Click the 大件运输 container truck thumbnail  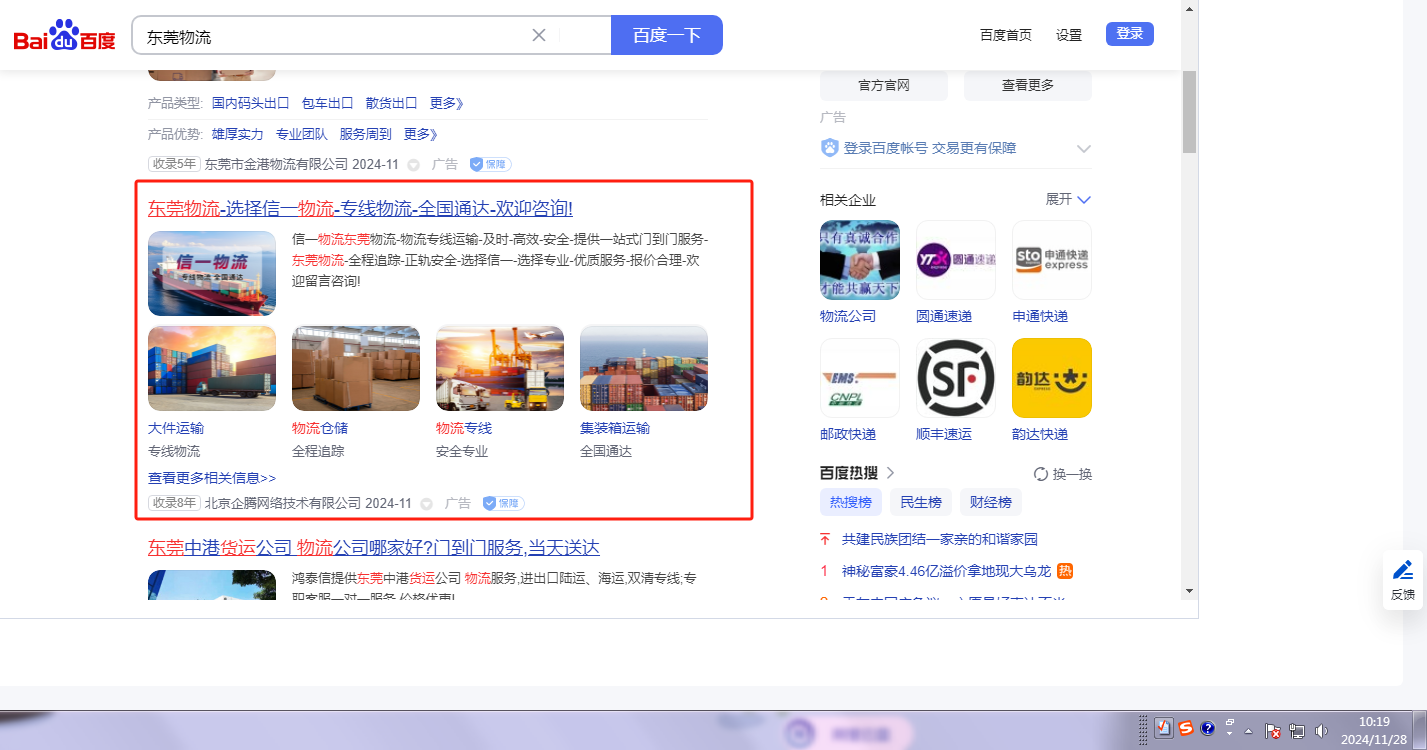[212, 368]
